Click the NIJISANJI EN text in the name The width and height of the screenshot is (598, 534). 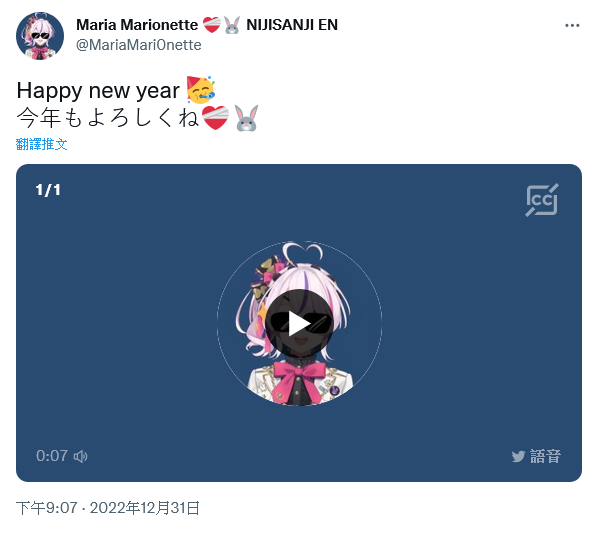292,25
